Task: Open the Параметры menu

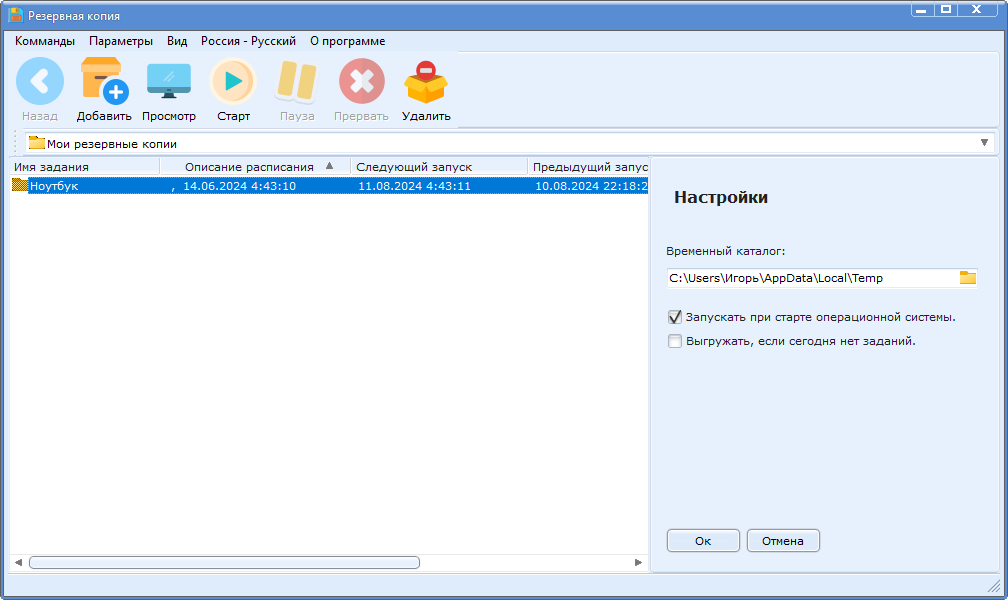Action: point(121,41)
